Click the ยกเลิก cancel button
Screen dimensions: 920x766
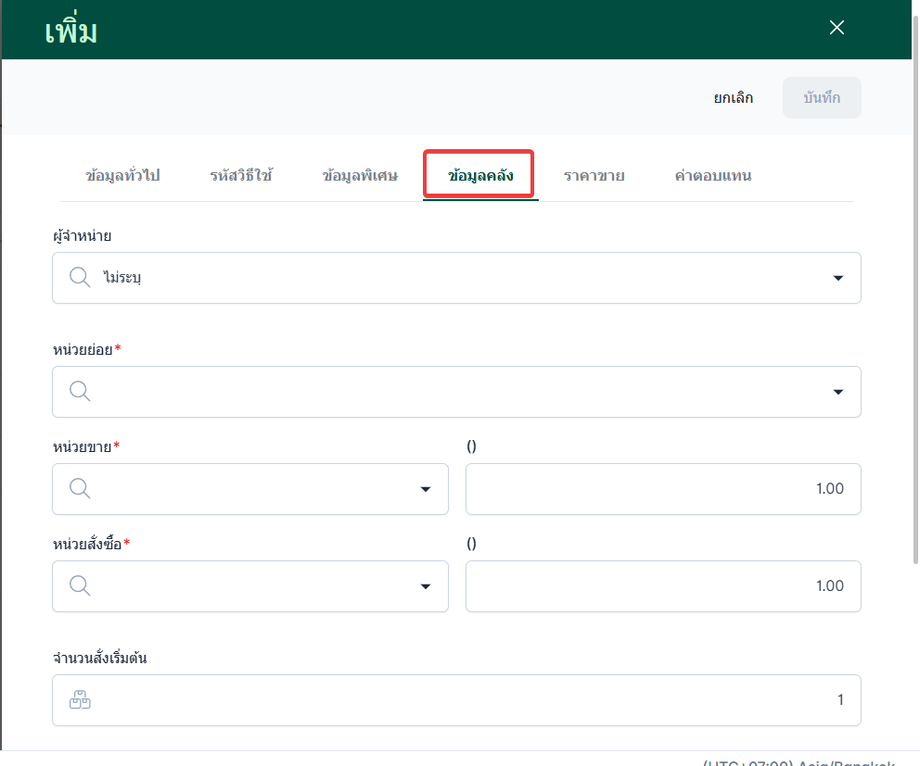click(x=733, y=98)
